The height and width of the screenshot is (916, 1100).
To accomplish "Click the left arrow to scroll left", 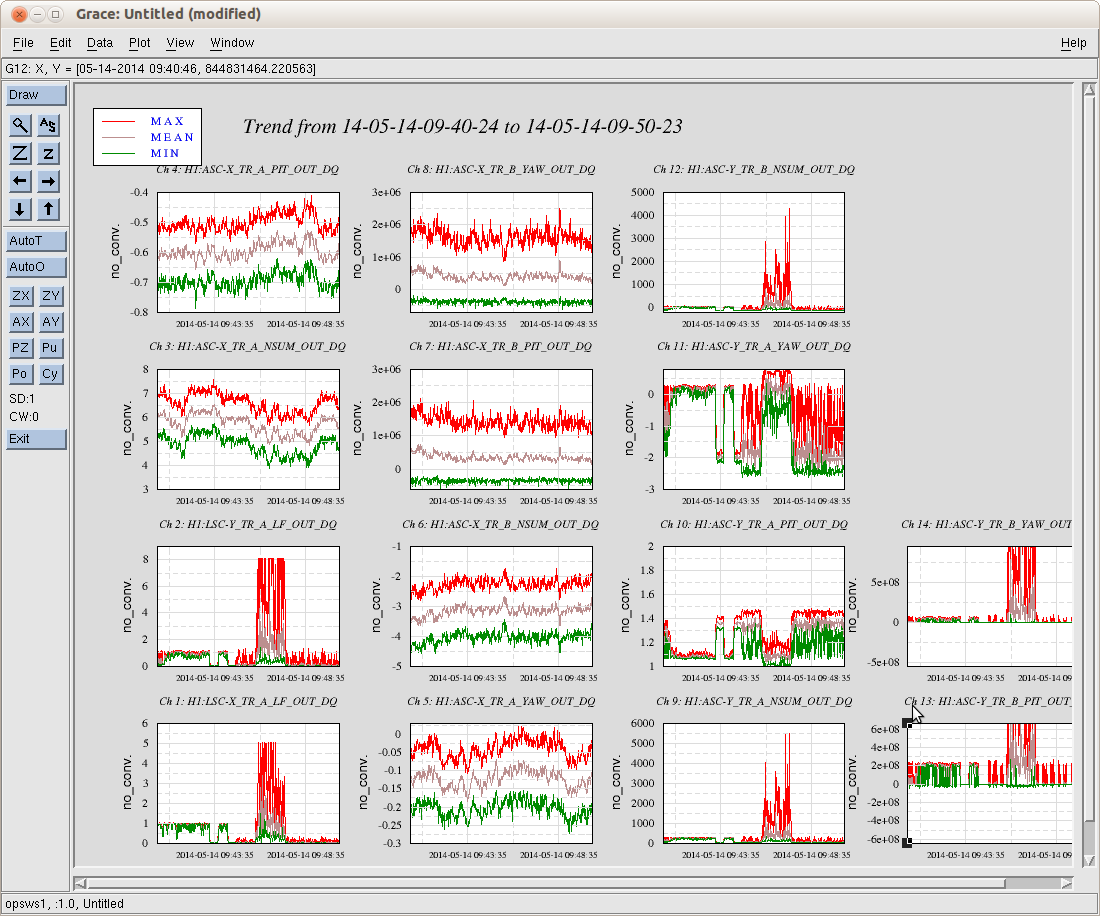I will pos(20,181).
